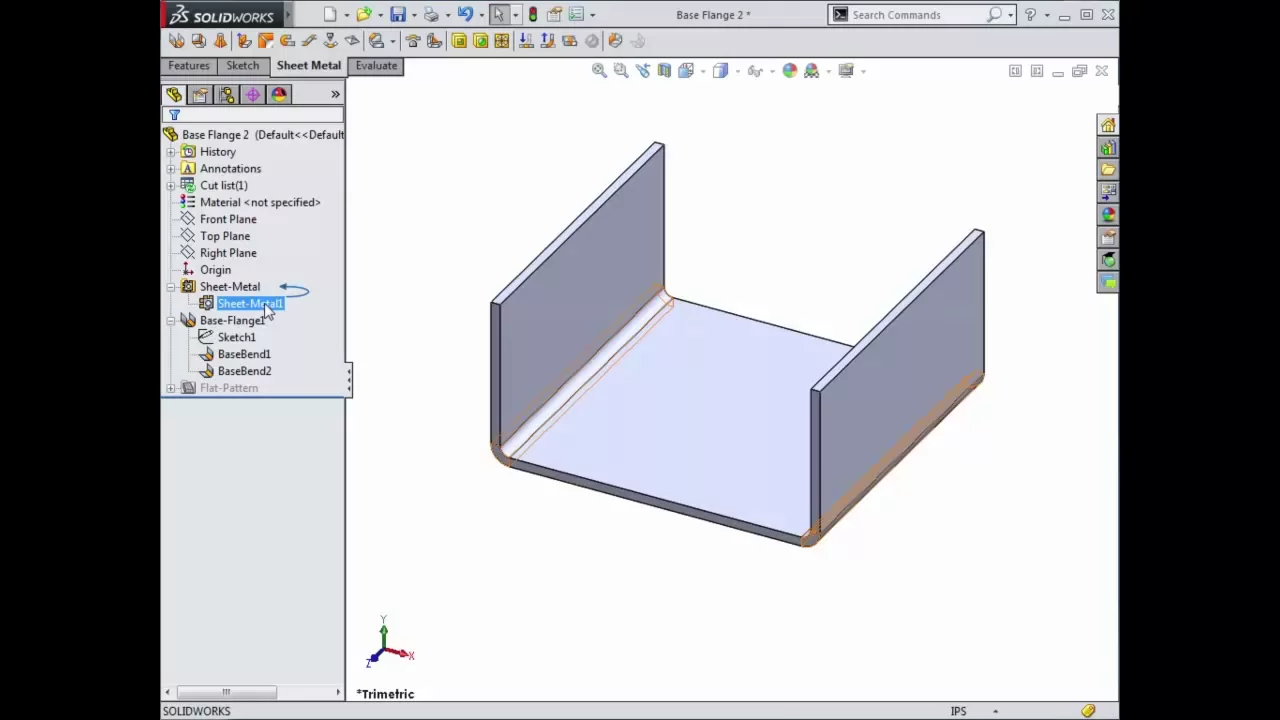Click the Zoom to Fit icon
The image size is (1280, 720).
pyautogui.click(x=599, y=71)
